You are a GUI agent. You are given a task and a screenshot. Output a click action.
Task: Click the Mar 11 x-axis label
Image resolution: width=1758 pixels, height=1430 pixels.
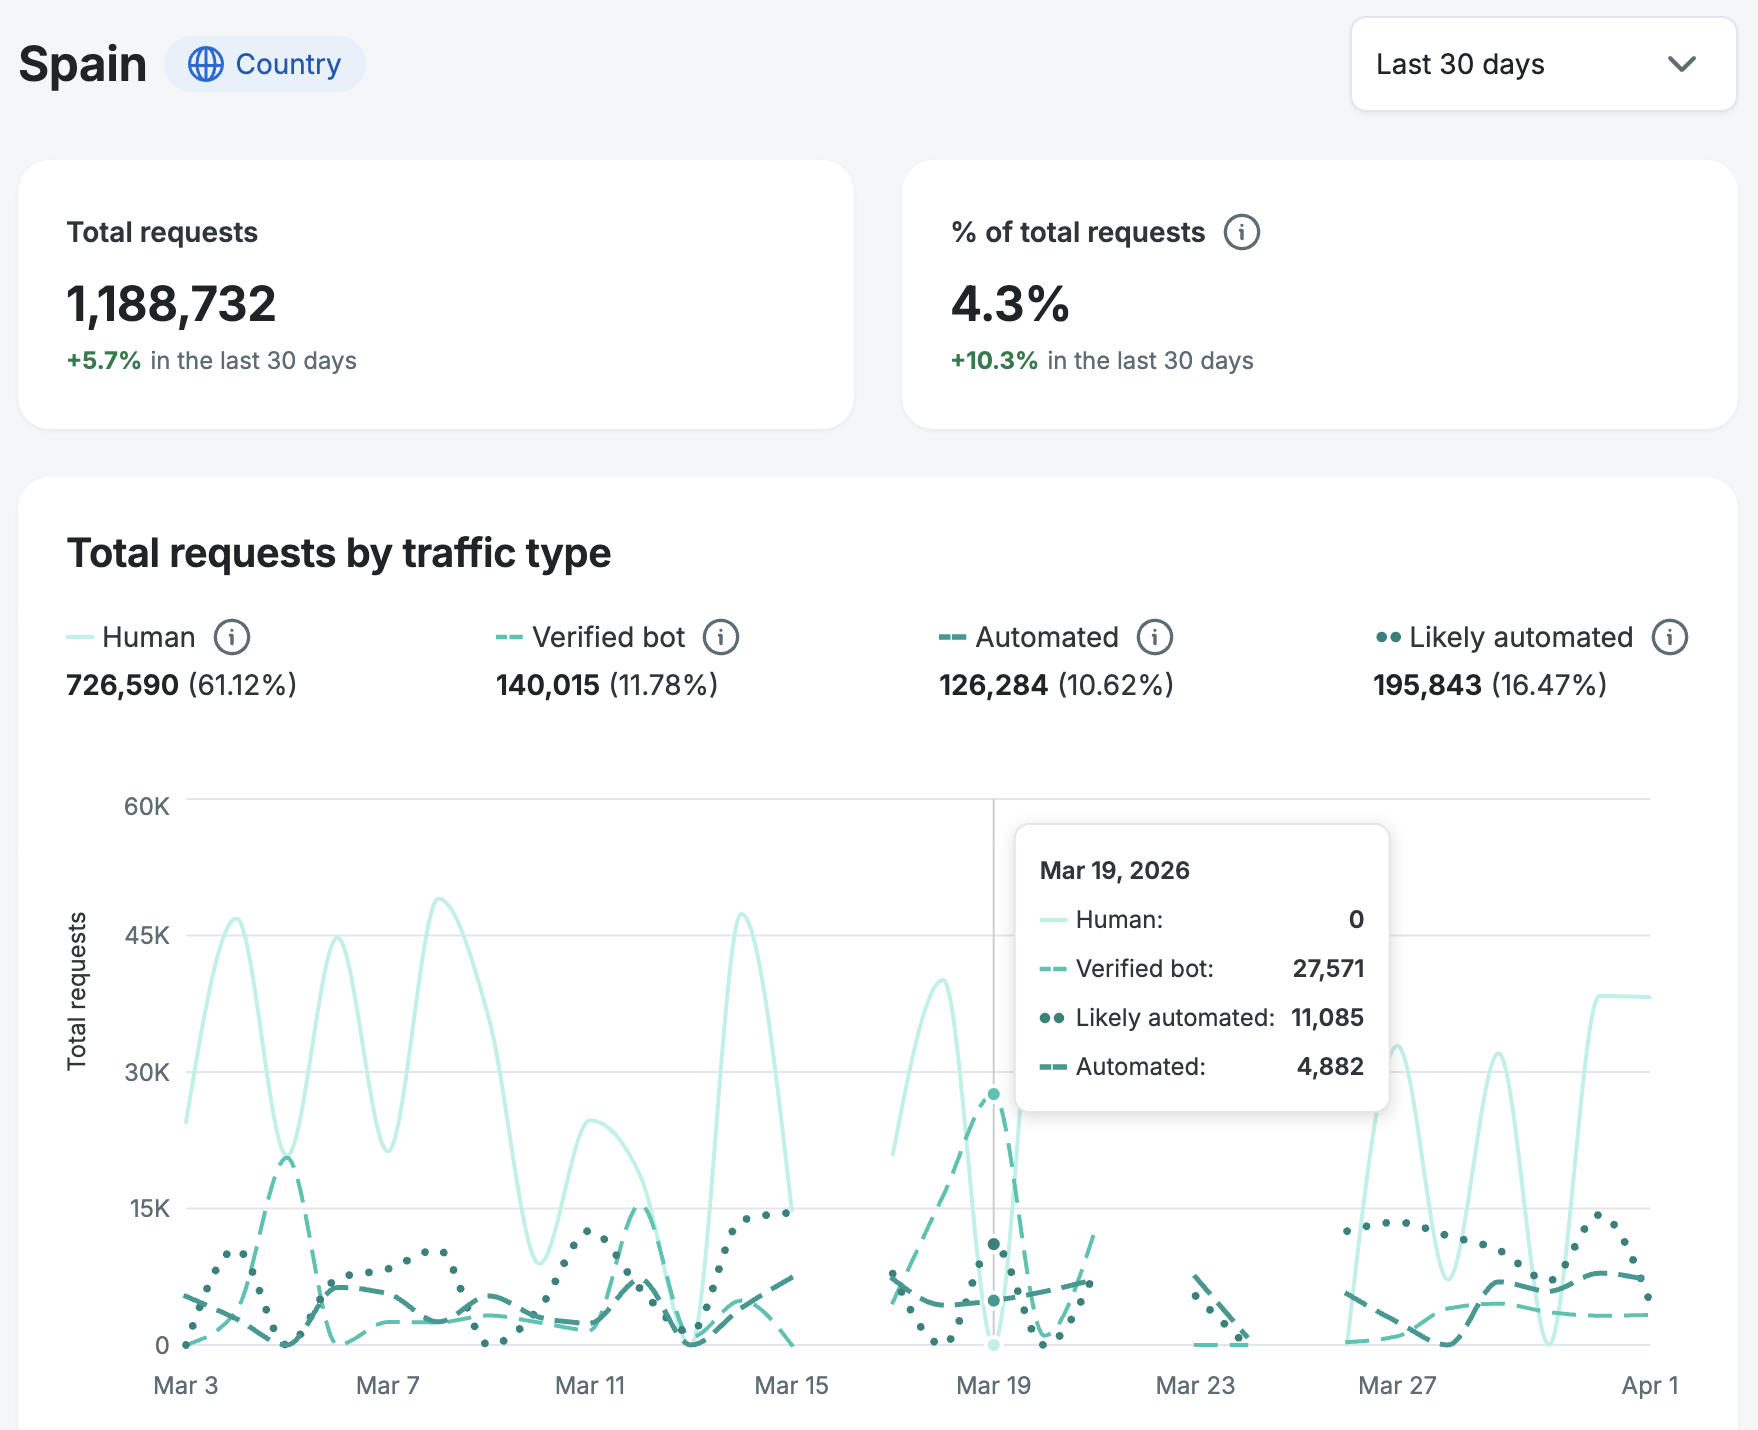pos(590,1385)
